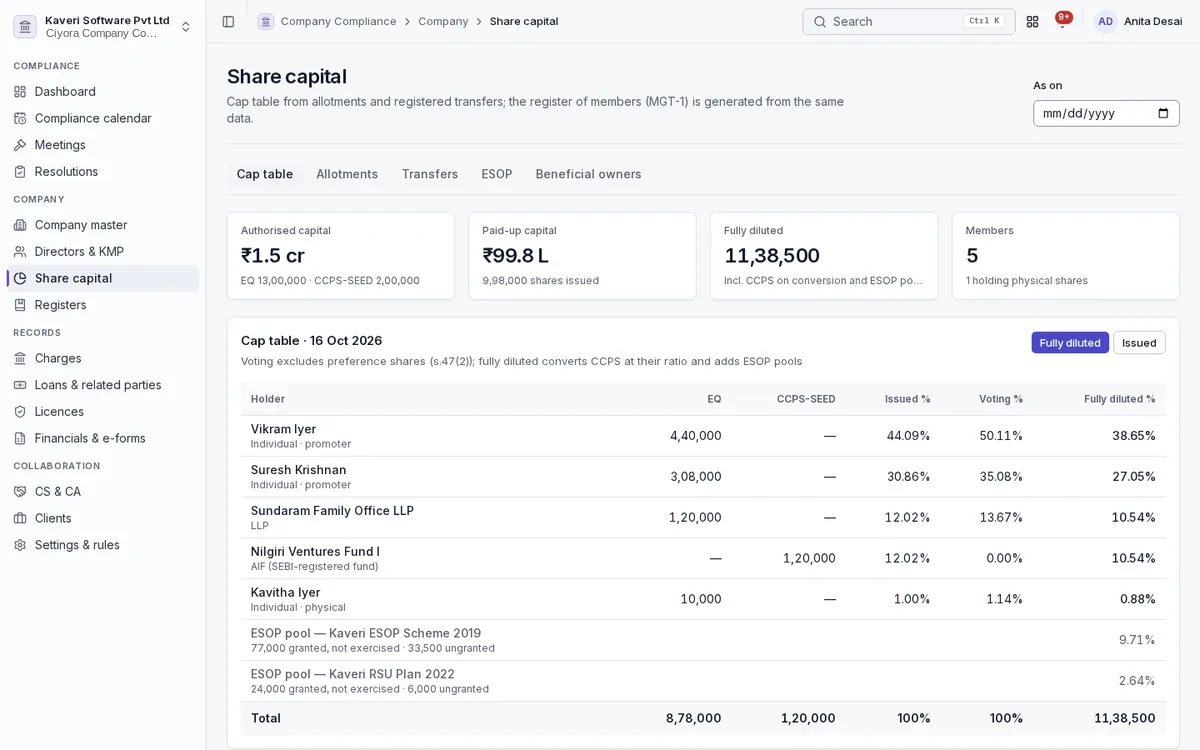Click the Resolutions clipboard icon

[x=20, y=172]
